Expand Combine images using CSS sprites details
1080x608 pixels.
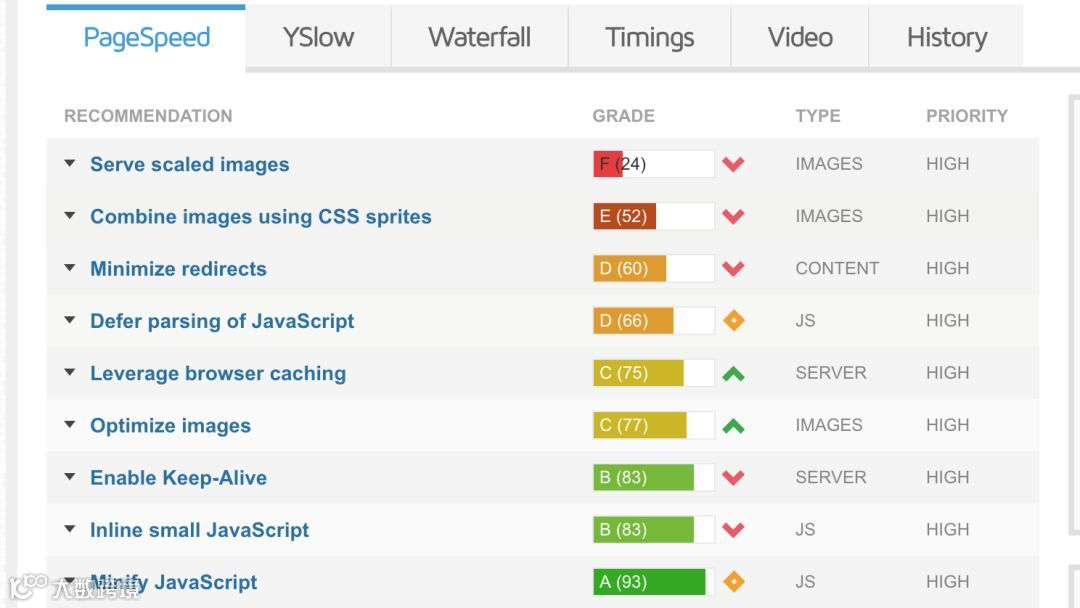click(x=70, y=216)
